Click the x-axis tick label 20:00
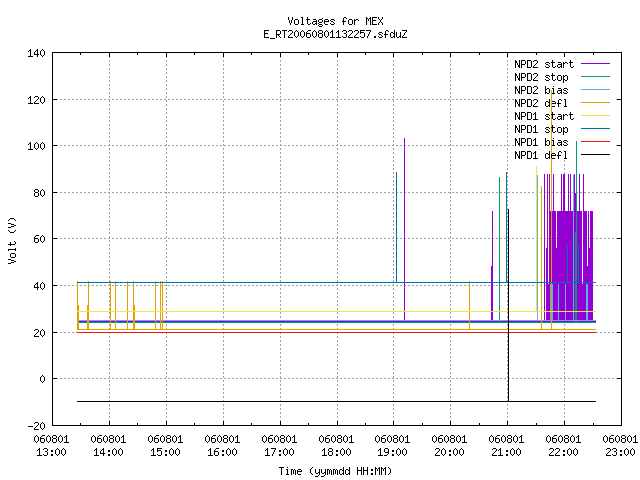This screenshot has height=480, width=640. [449, 452]
